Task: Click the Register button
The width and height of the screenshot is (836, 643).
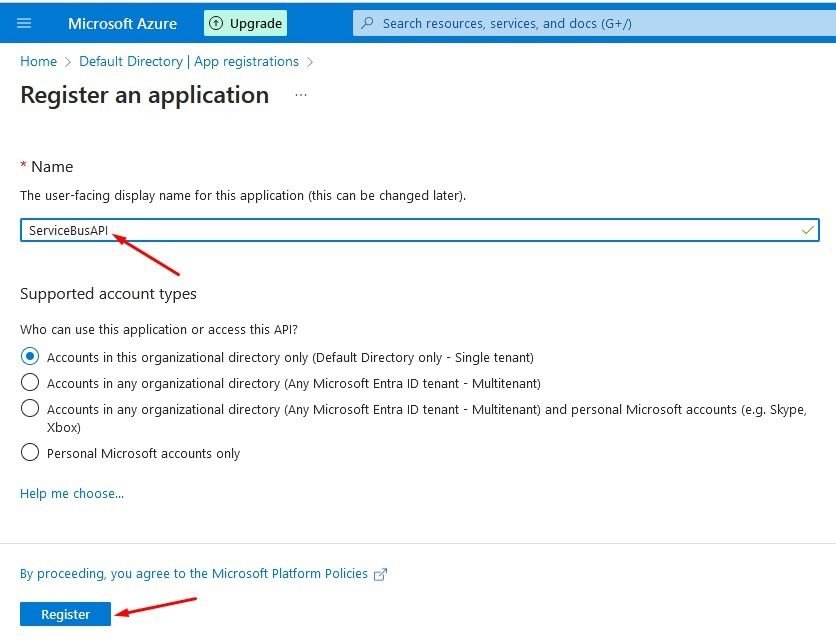Action: pos(66,614)
